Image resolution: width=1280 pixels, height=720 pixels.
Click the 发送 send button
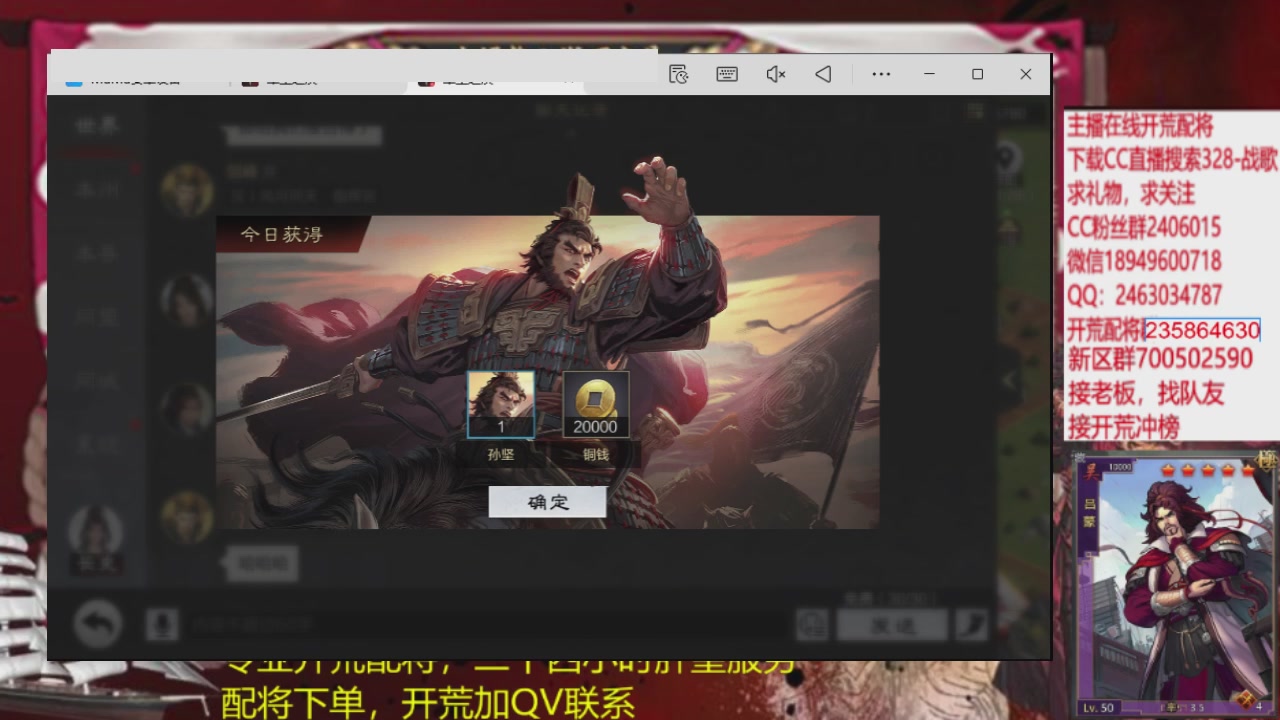(892, 626)
